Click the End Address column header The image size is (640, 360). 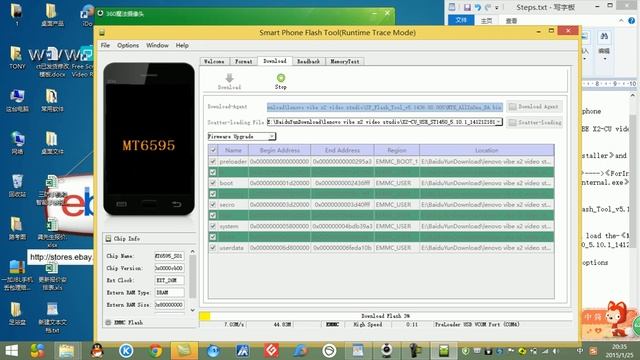tap(342, 150)
